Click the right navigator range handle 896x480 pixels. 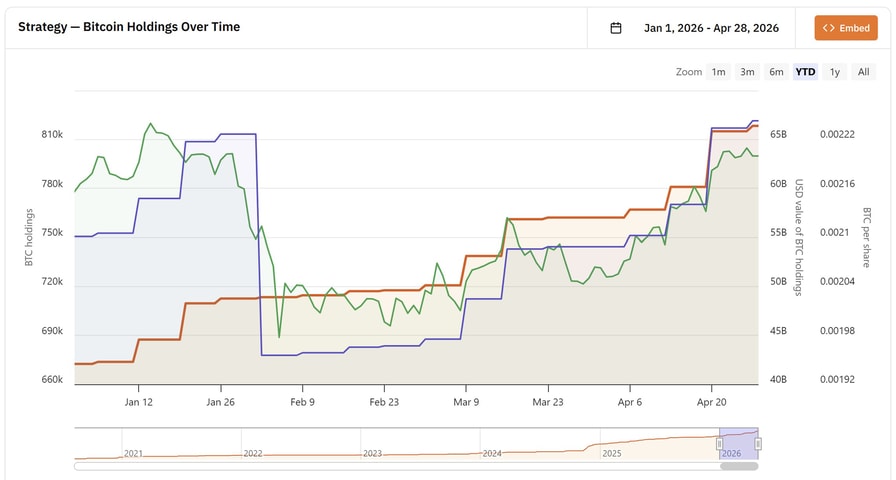(x=758, y=443)
